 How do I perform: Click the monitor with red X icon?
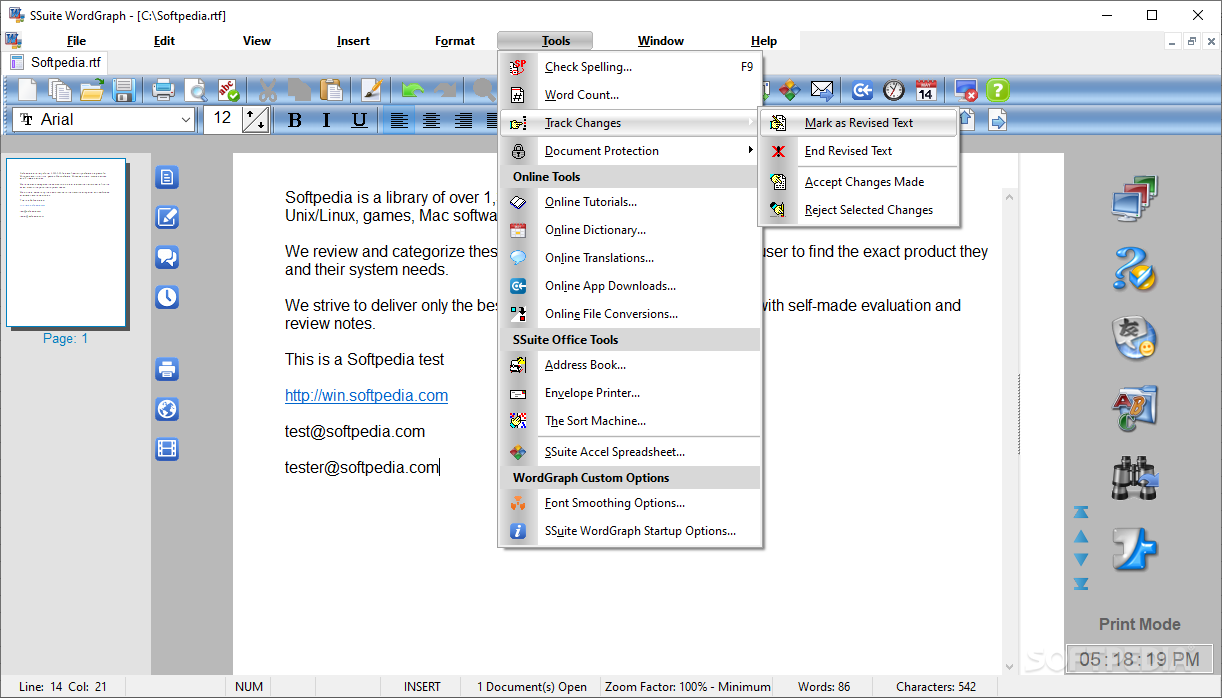click(x=966, y=91)
